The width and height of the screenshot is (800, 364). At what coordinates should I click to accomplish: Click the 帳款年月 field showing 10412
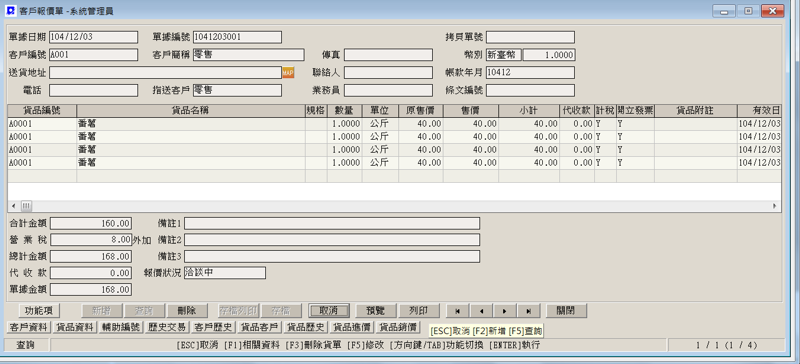point(530,72)
